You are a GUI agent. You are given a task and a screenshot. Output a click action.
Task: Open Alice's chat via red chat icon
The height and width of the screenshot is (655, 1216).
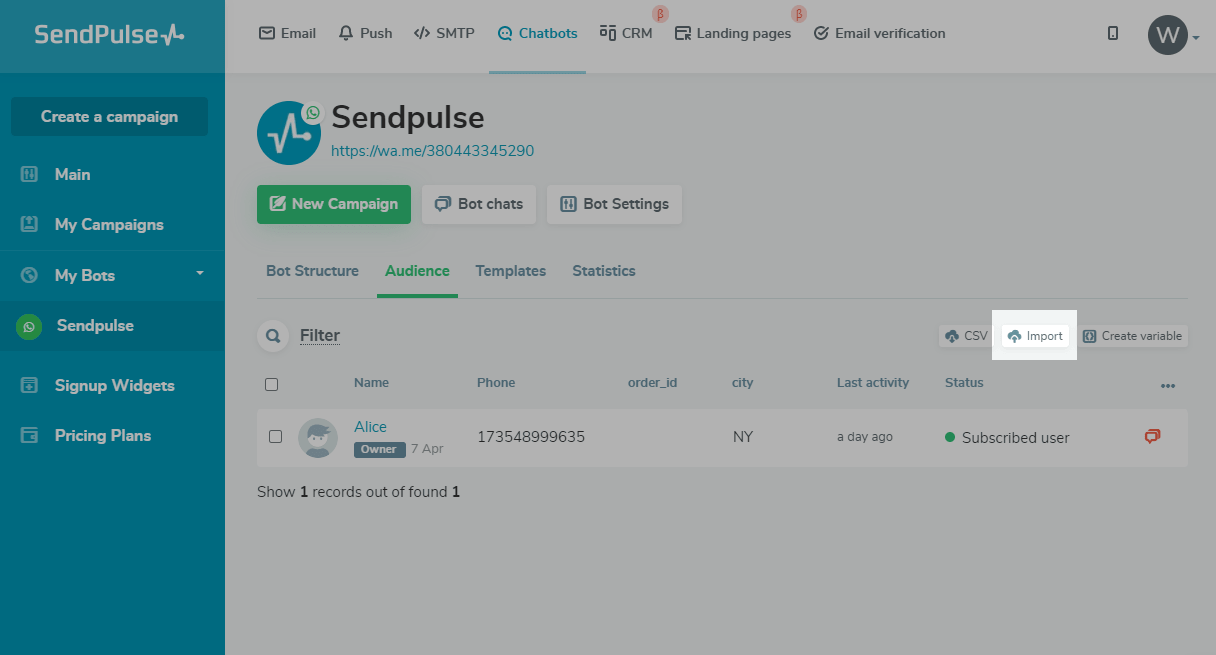click(1152, 437)
